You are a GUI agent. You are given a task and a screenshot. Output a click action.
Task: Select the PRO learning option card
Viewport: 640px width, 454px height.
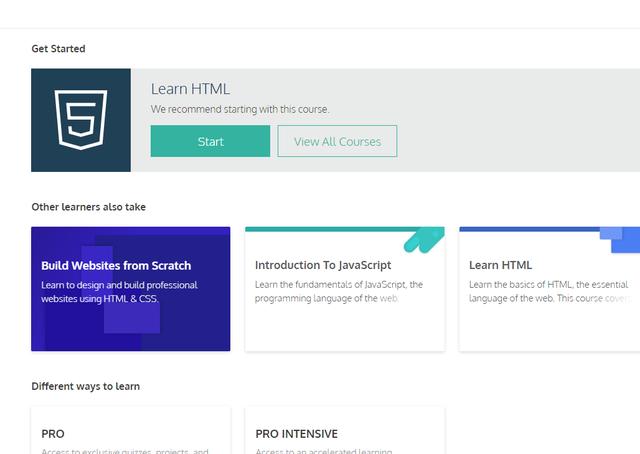click(131, 430)
